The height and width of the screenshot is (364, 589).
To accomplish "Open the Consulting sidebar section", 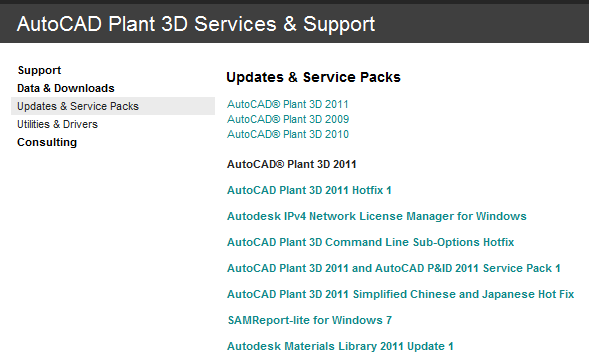I will [x=47, y=142].
